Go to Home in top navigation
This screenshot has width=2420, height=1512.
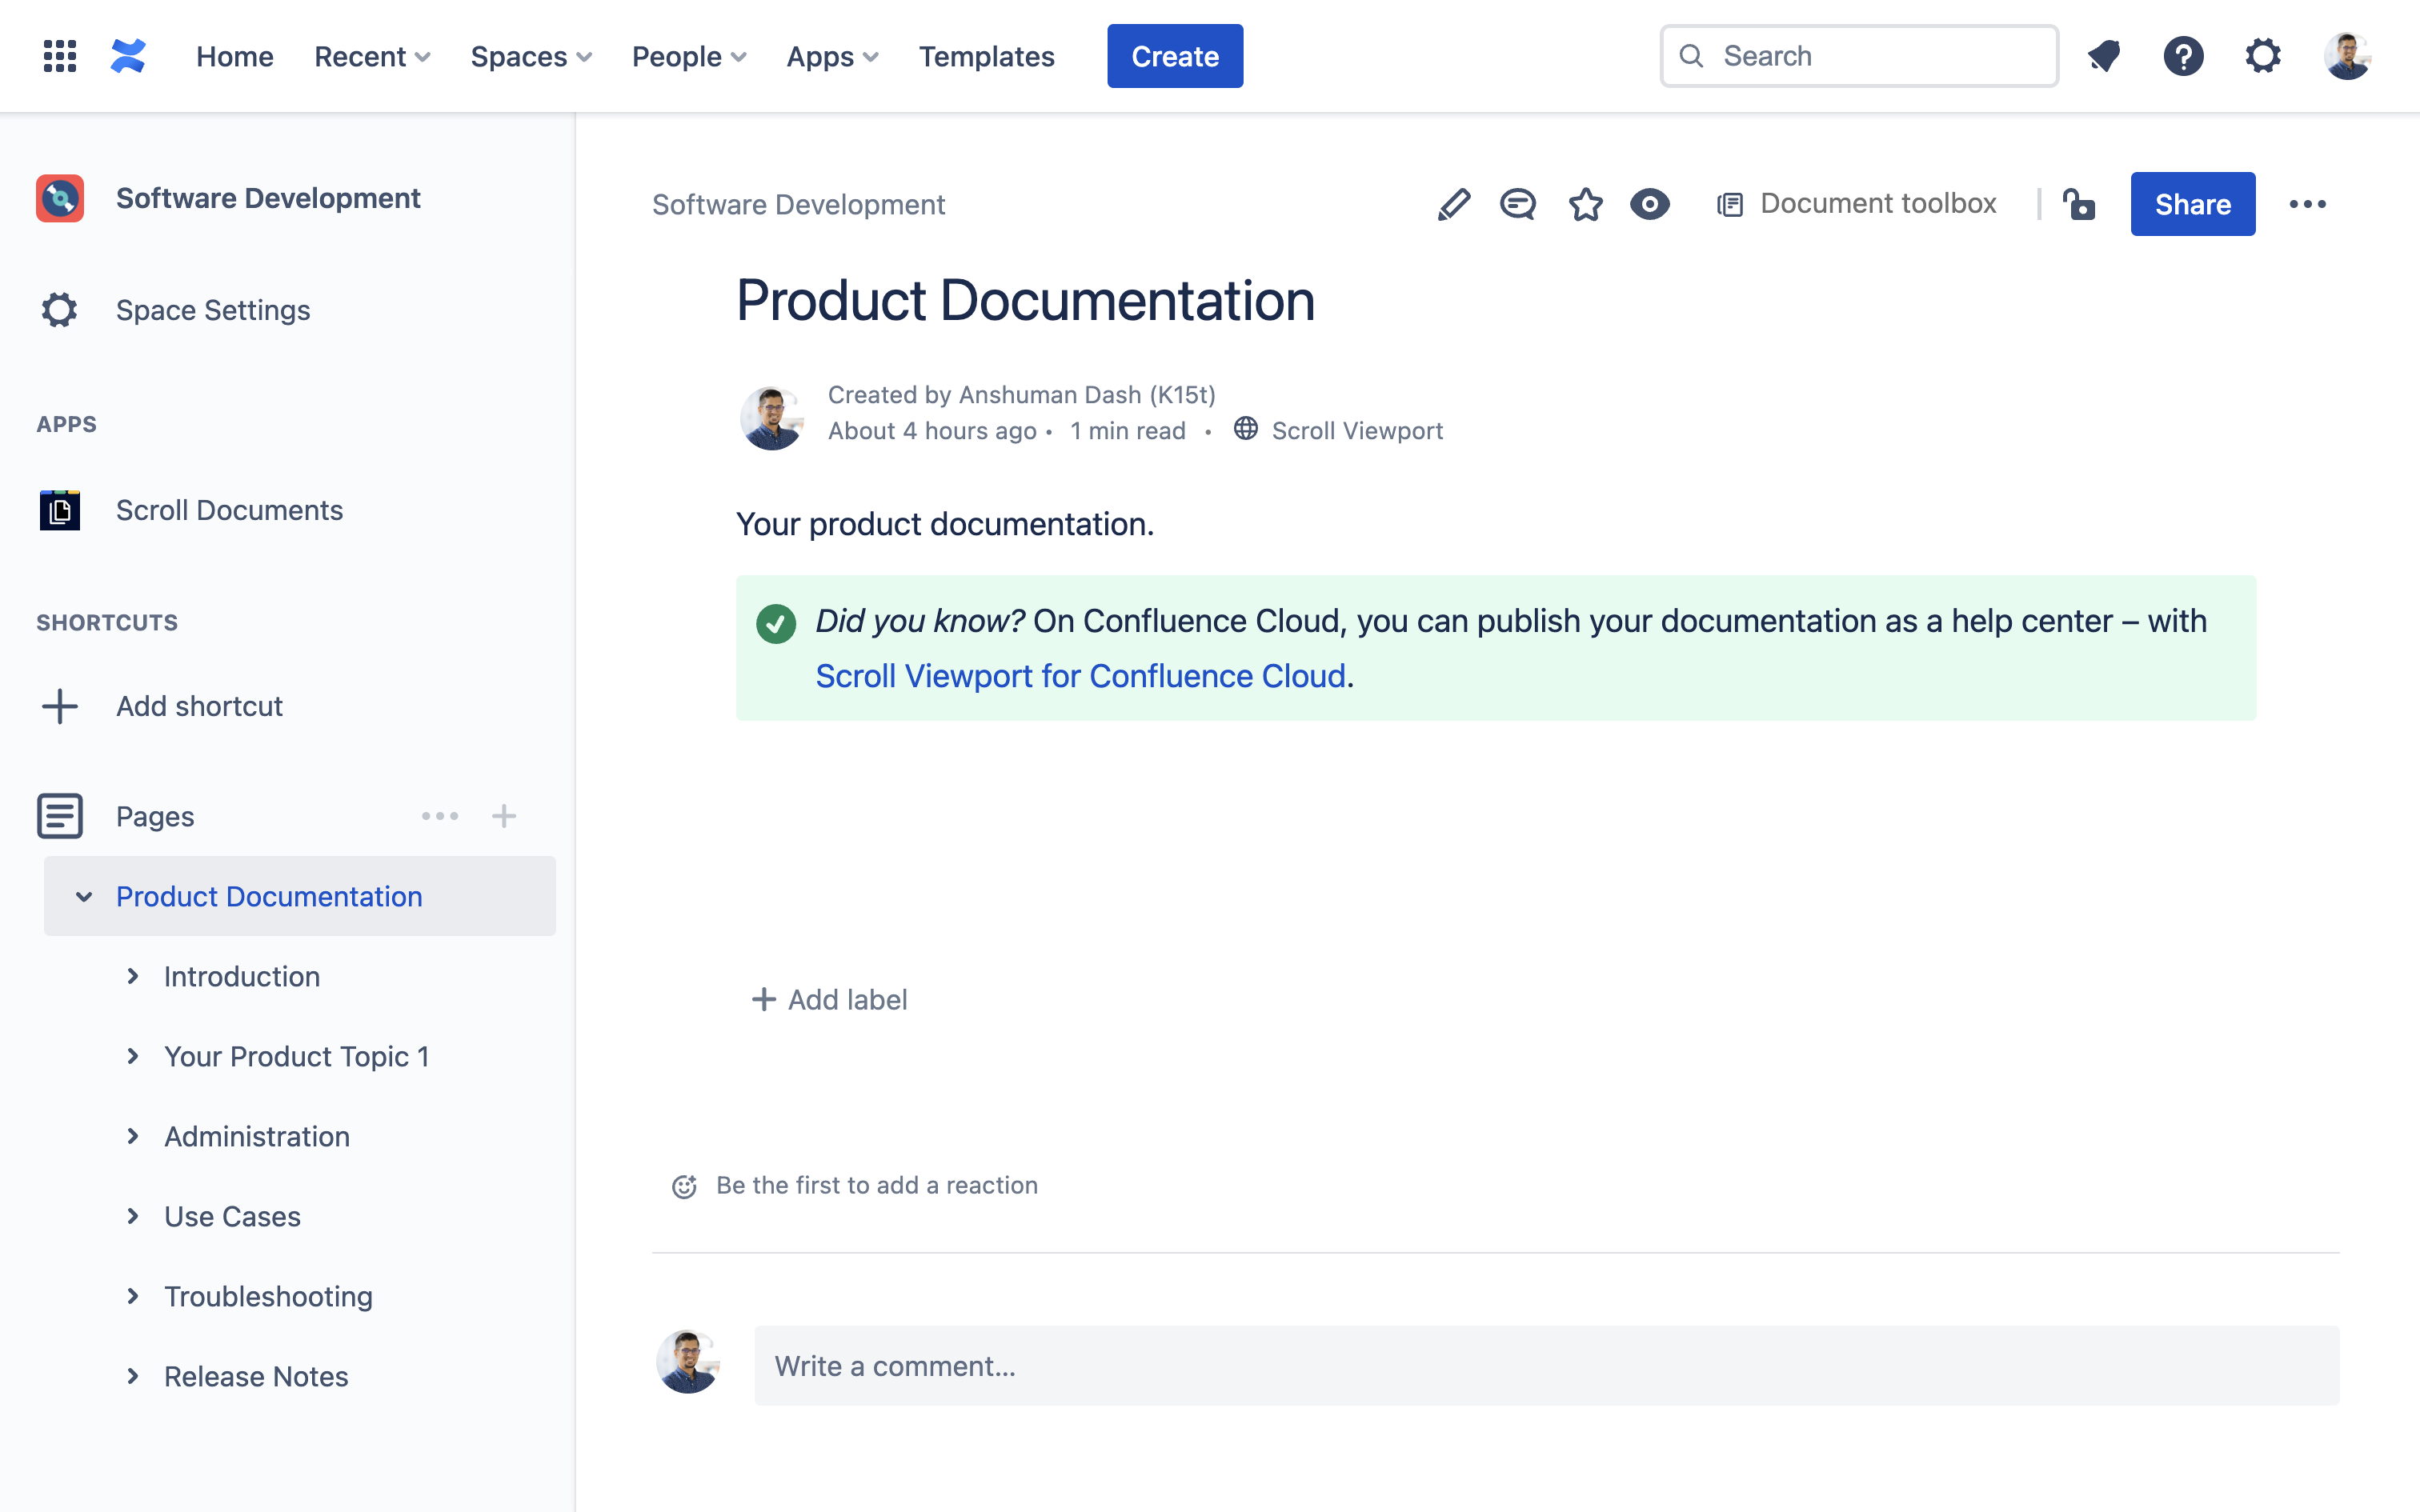234,56
